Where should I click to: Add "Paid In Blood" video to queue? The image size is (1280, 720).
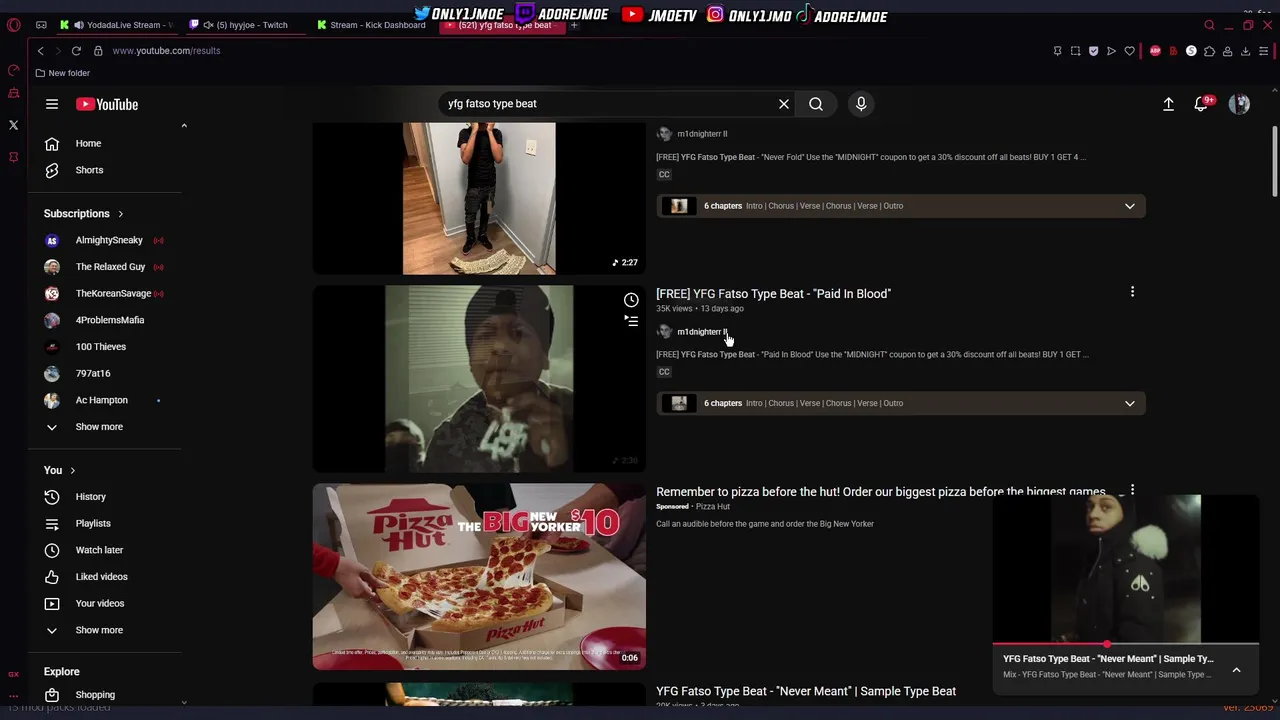click(x=631, y=321)
